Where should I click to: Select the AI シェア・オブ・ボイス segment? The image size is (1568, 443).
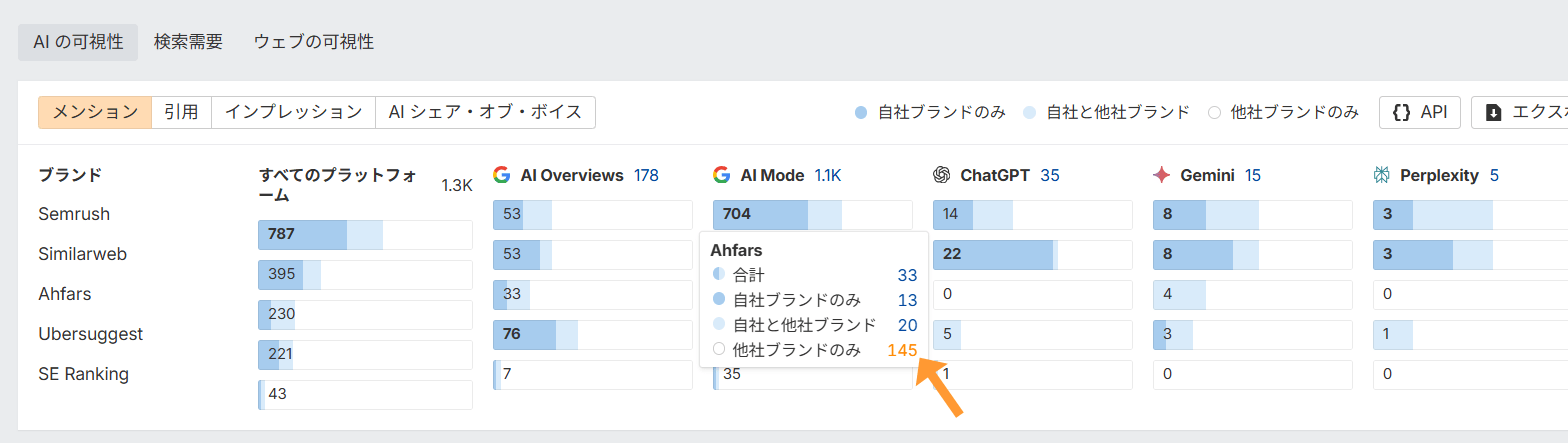click(485, 112)
